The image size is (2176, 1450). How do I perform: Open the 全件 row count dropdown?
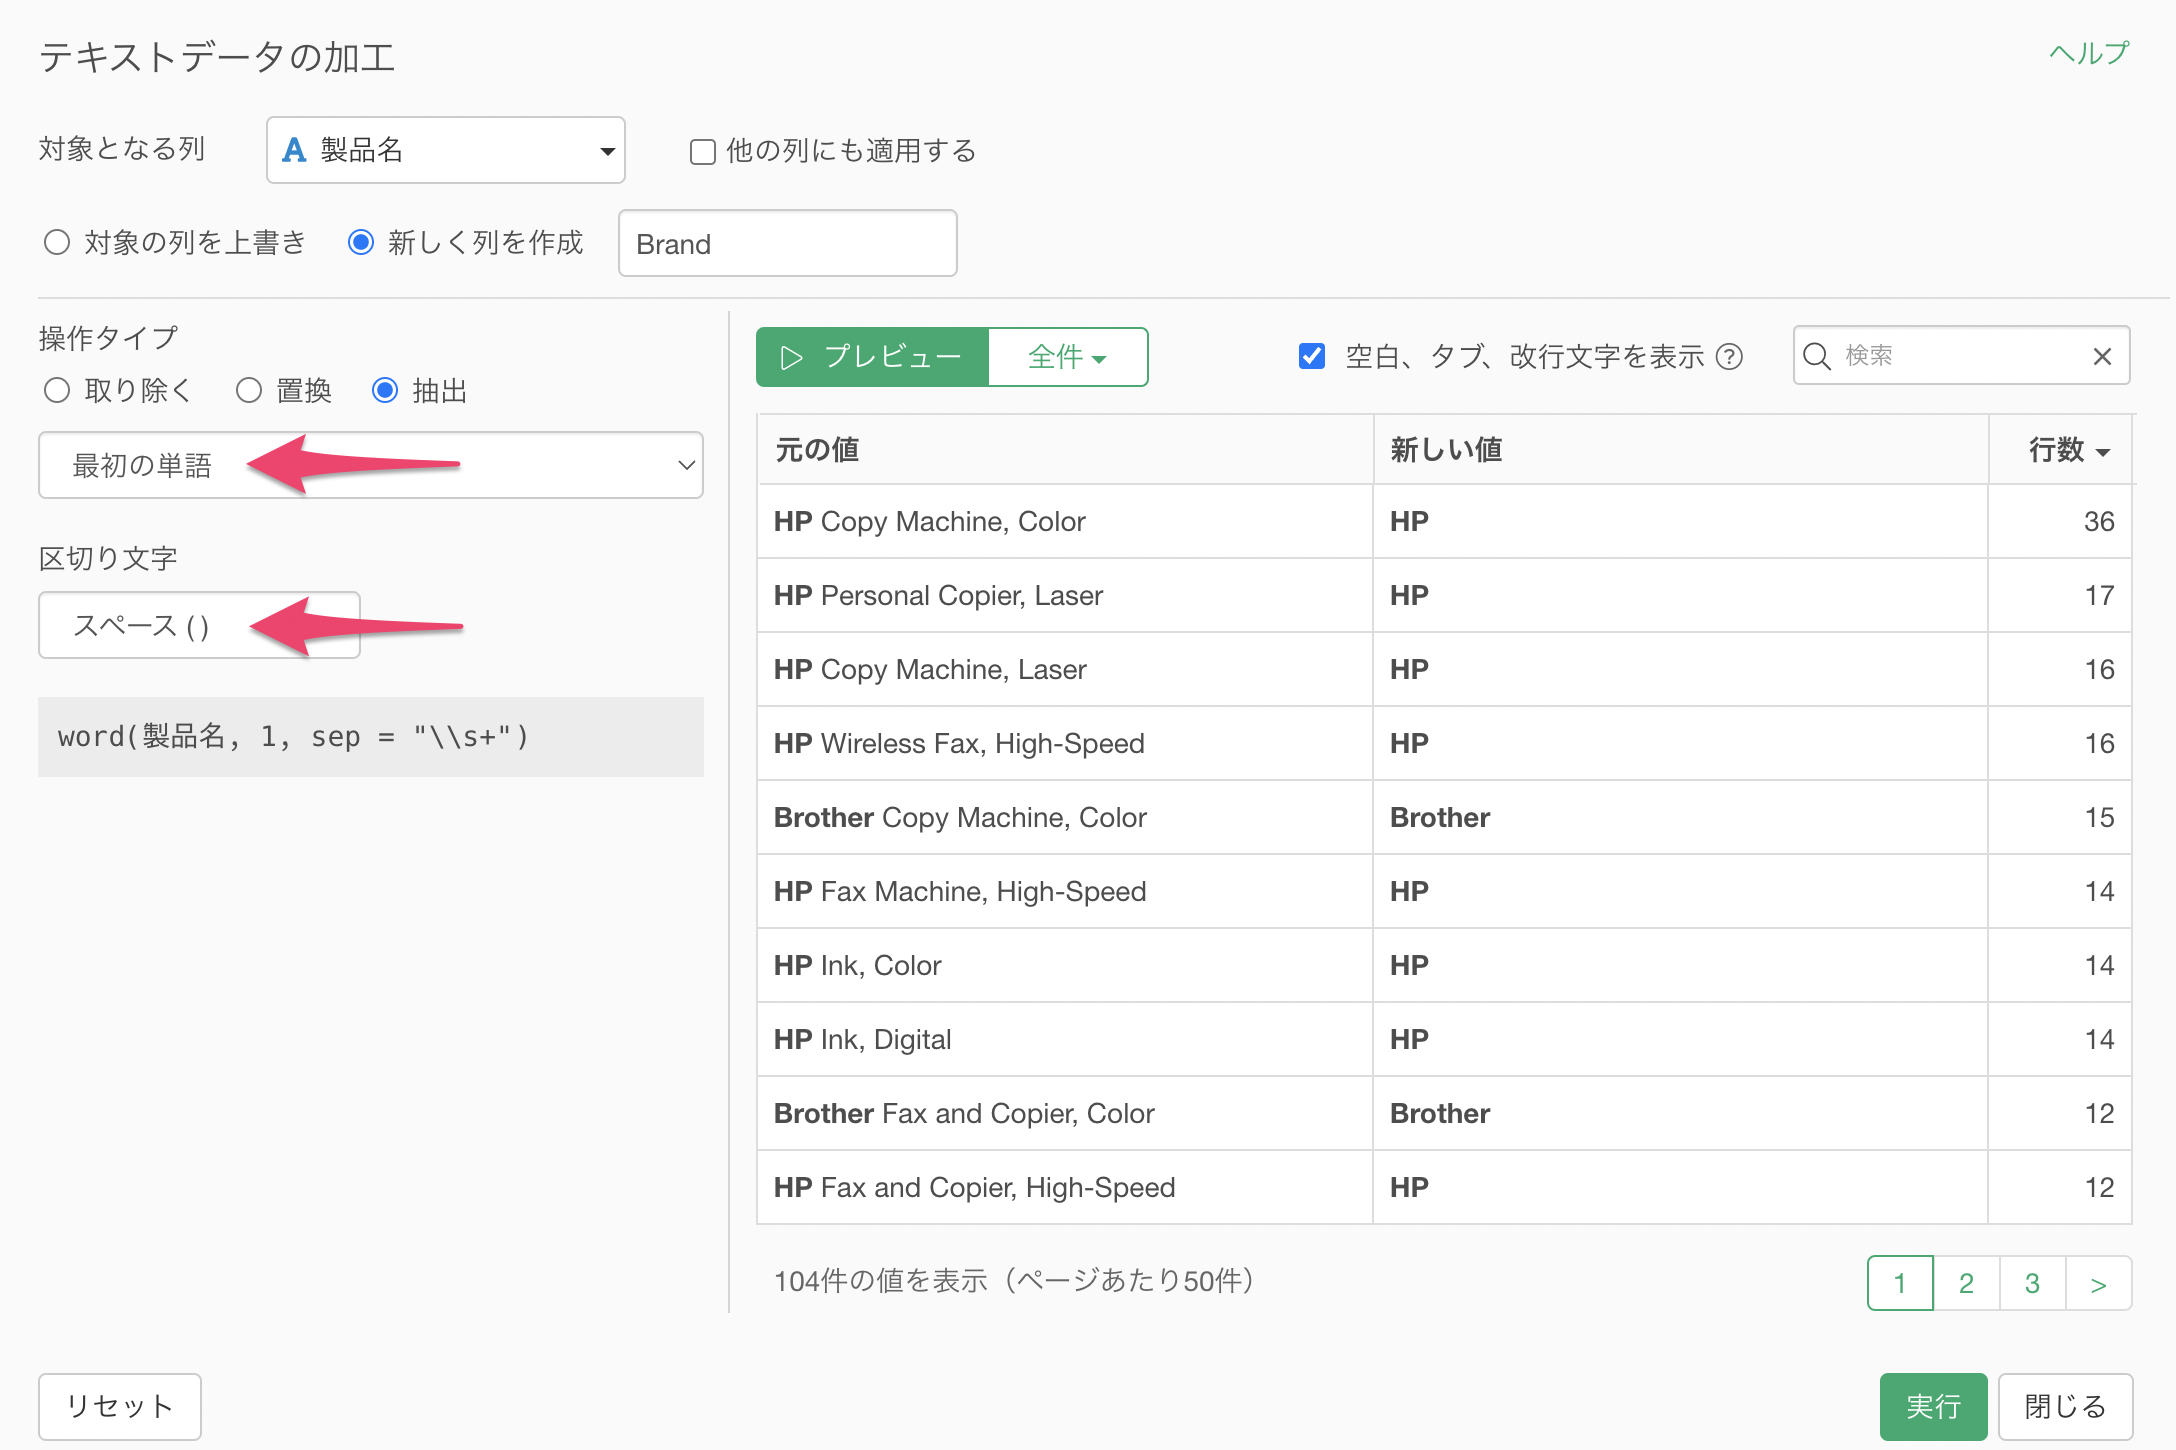tap(1067, 357)
